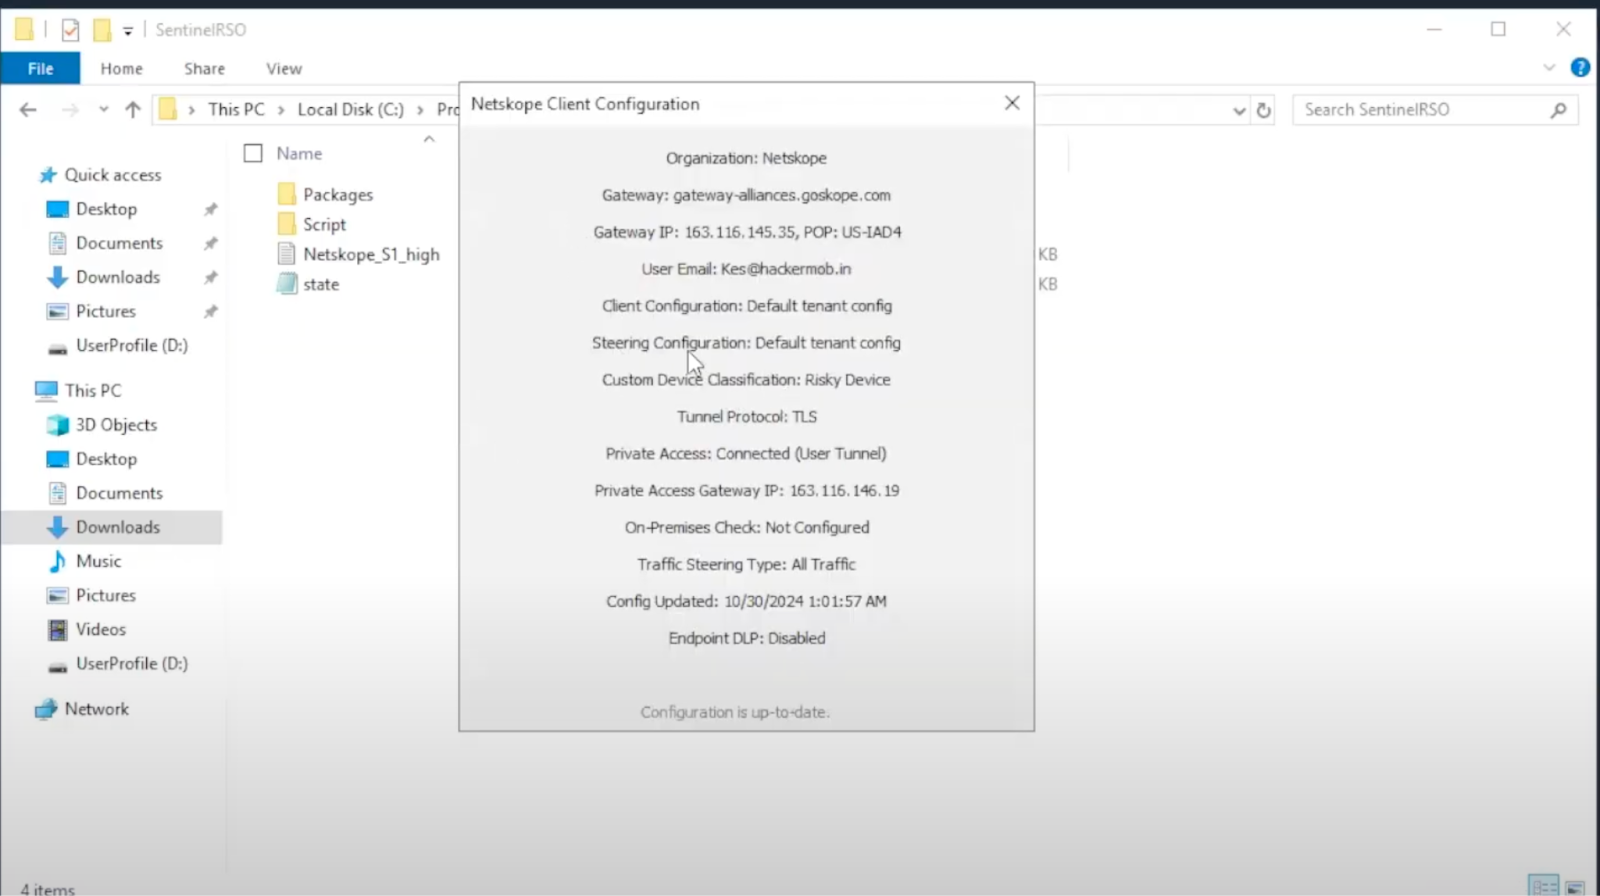Click the Back navigation arrow
Screen dimensions: 1600x896
click(x=28, y=109)
